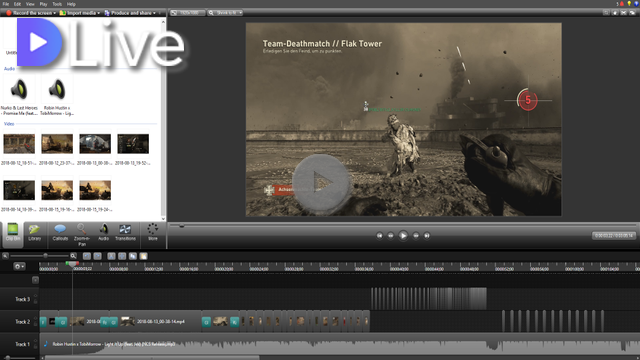This screenshot has height=360, width=640.
Task: Open editing dimensions button
Action: 187,13
